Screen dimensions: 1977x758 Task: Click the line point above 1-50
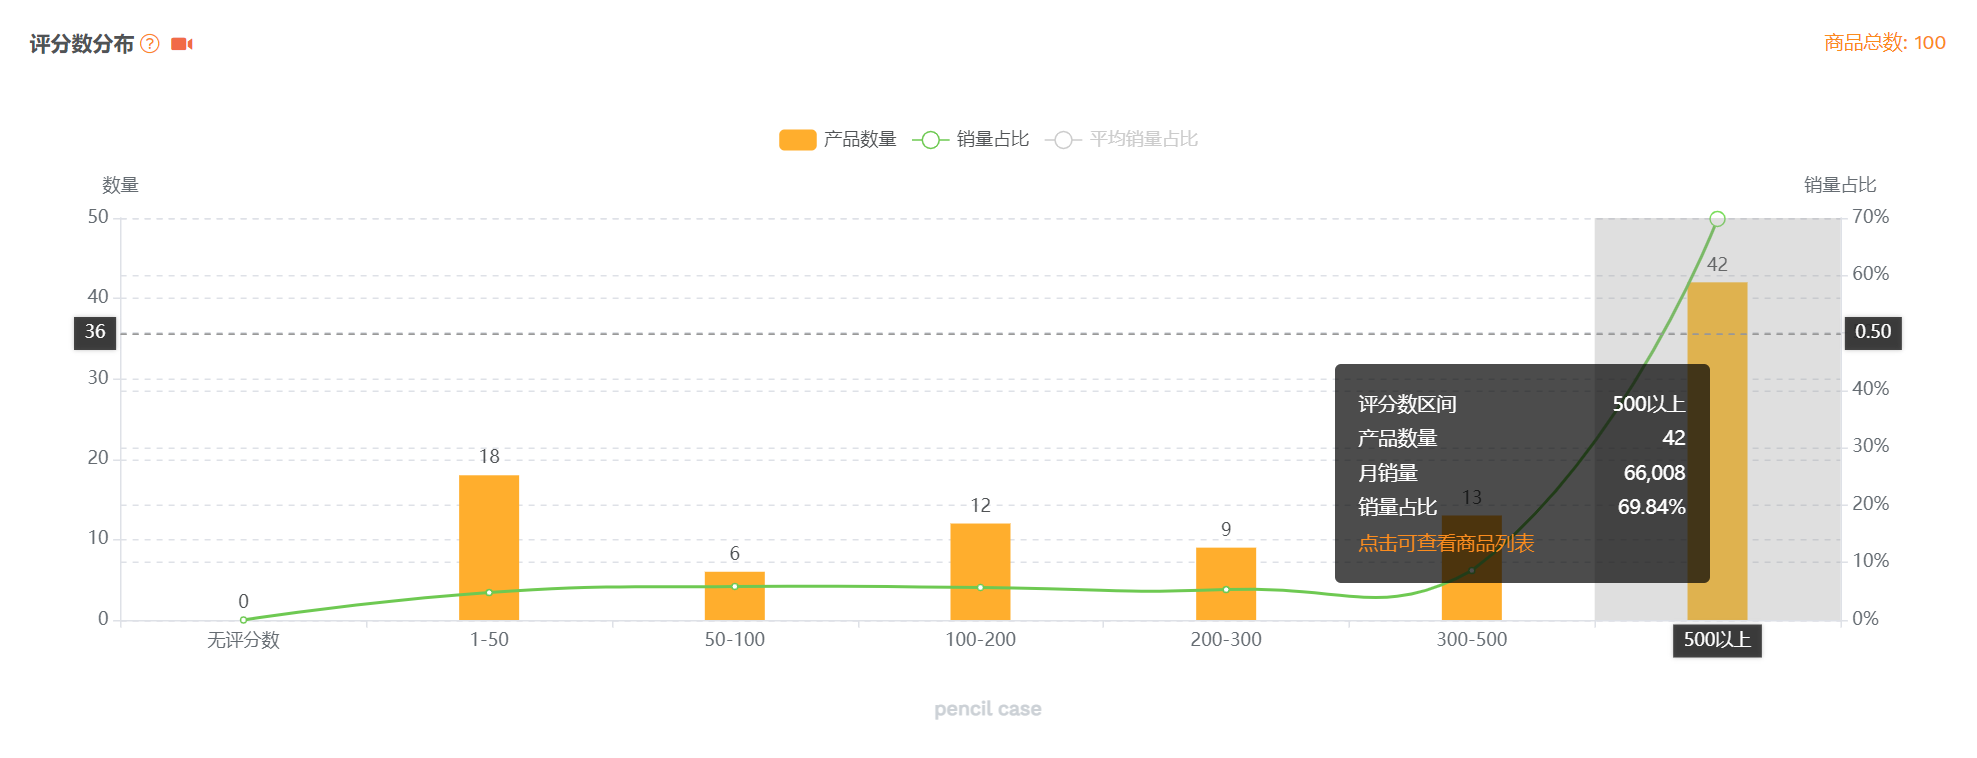[489, 593]
